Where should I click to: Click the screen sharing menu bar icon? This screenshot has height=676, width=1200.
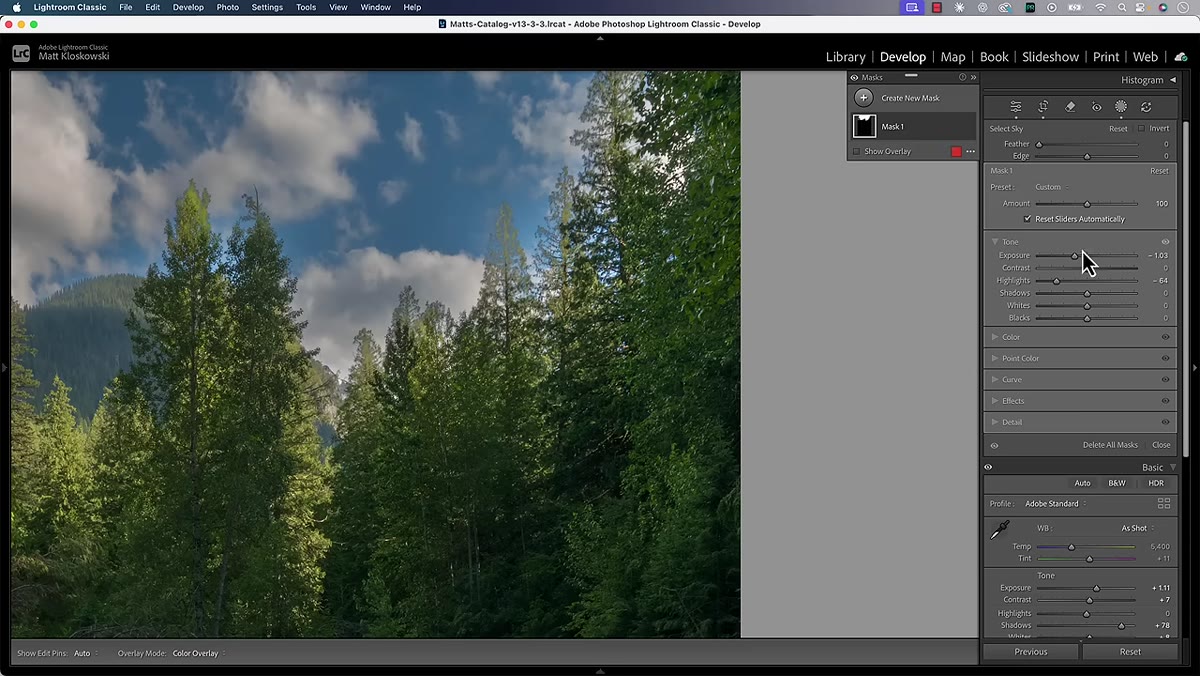click(x=912, y=7)
